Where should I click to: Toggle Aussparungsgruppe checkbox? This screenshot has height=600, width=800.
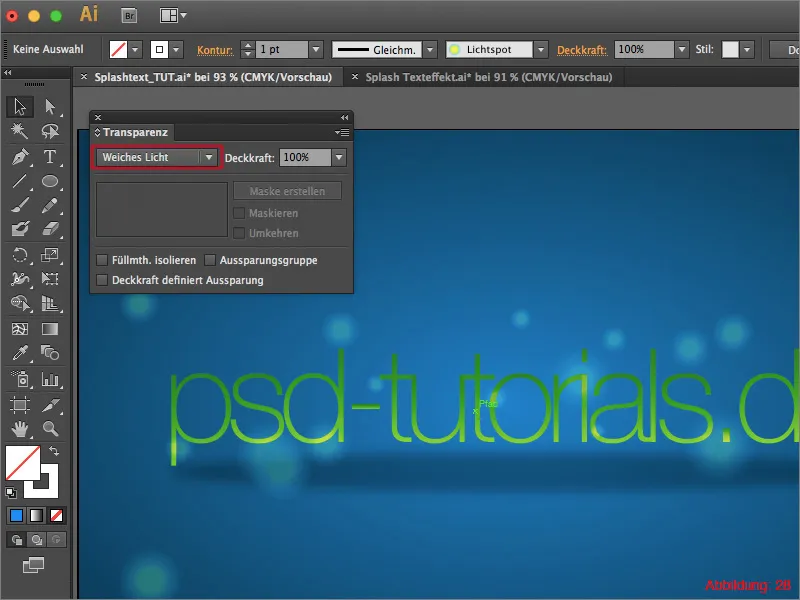[210, 260]
